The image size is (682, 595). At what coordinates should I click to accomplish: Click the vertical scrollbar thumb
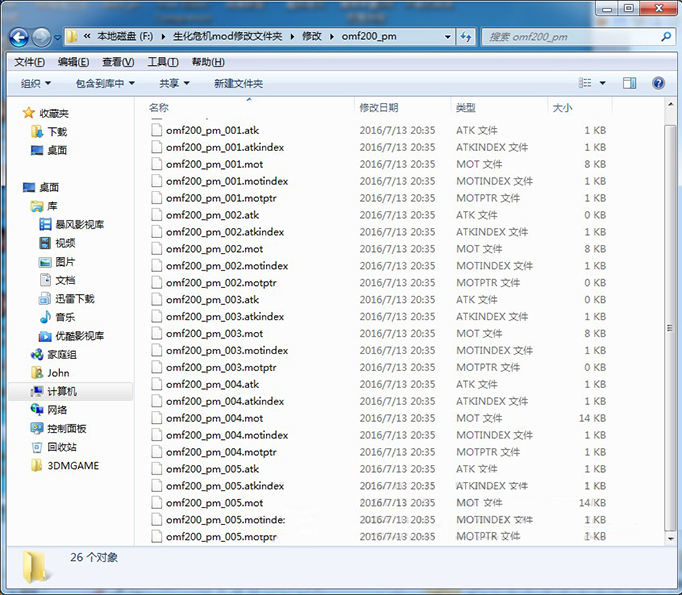(x=670, y=328)
